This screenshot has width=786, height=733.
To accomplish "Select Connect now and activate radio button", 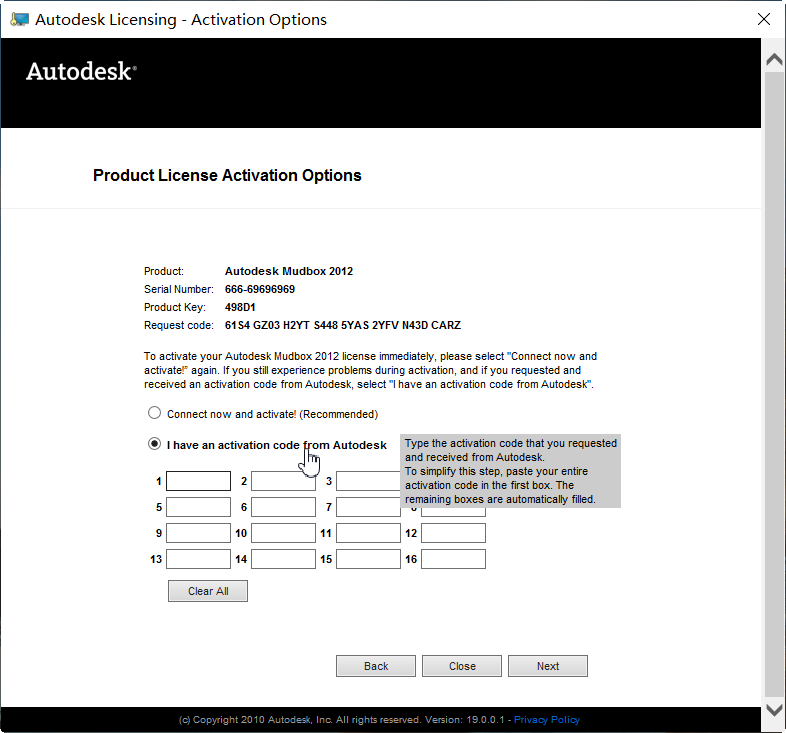I will 154,413.
